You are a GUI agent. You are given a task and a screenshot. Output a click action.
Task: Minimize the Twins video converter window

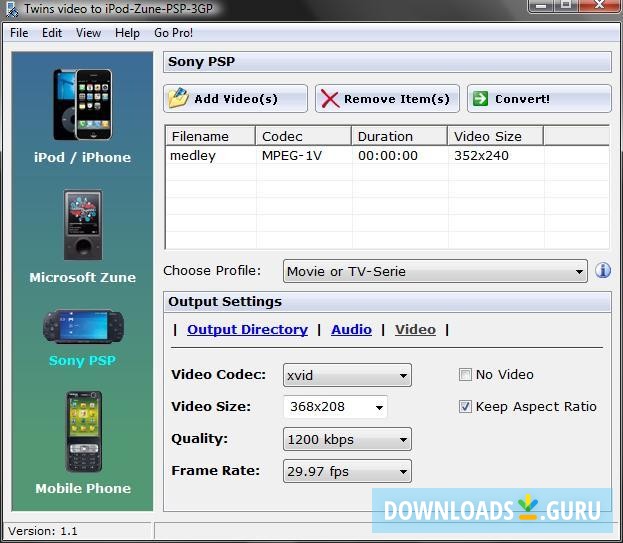[x=540, y=5]
